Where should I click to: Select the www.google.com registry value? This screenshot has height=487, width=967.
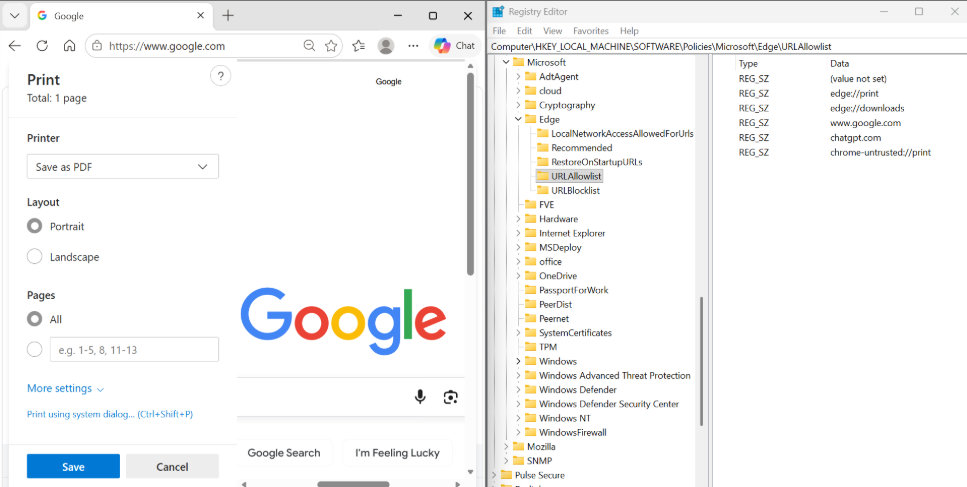865,123
